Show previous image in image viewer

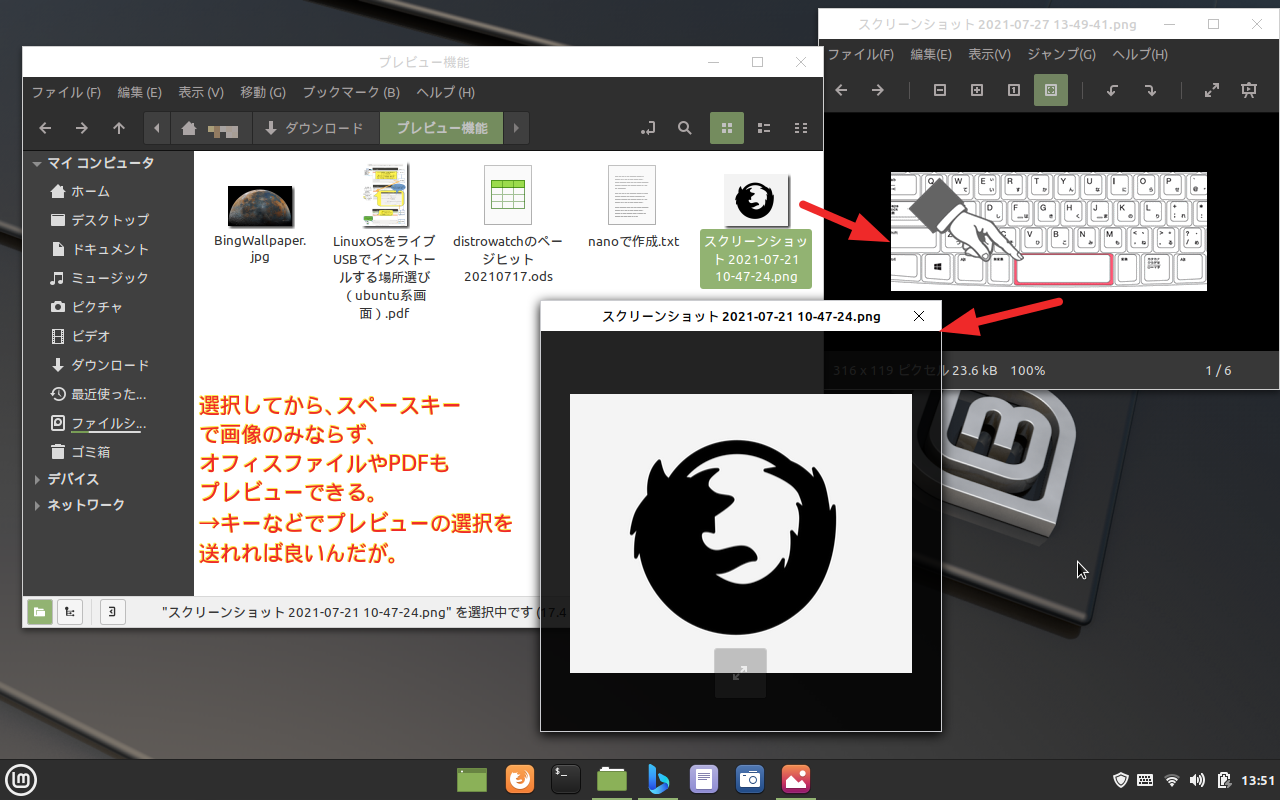(841, 90)
